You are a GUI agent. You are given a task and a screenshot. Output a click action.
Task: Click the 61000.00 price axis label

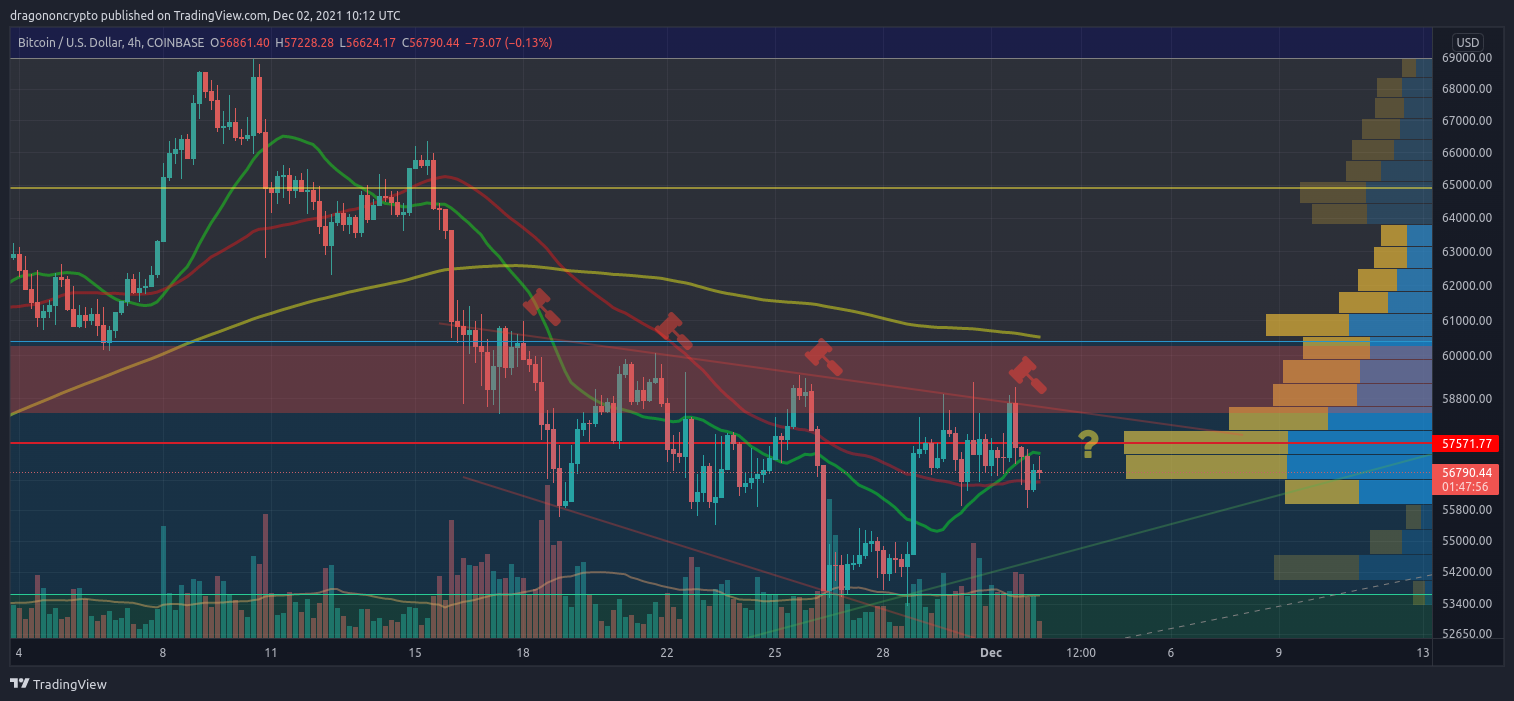point(1467,321)
